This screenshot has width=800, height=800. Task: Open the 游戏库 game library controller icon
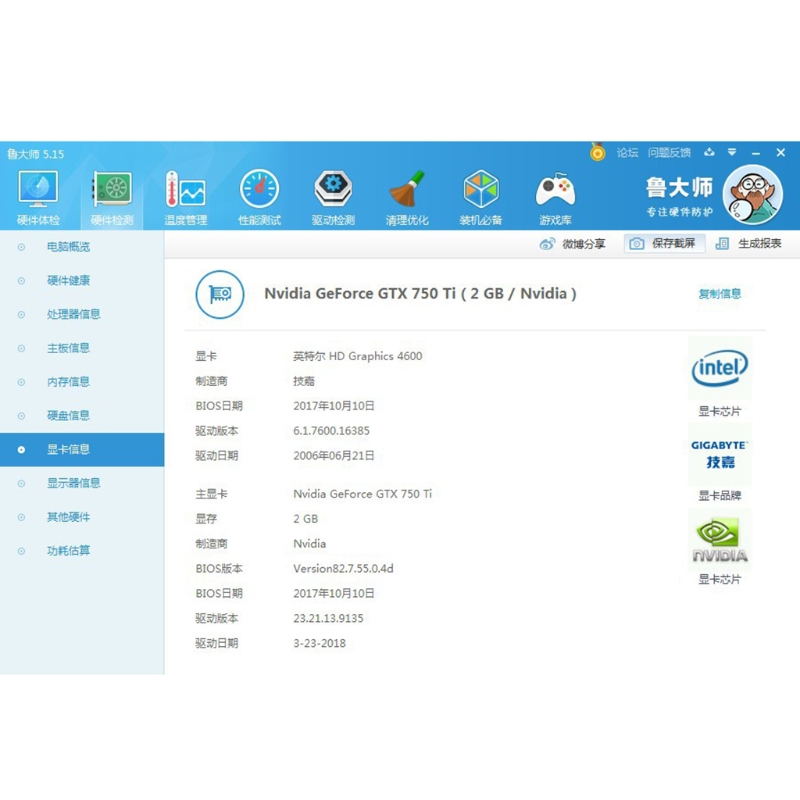pyautogui.click(x=555, y=197)
